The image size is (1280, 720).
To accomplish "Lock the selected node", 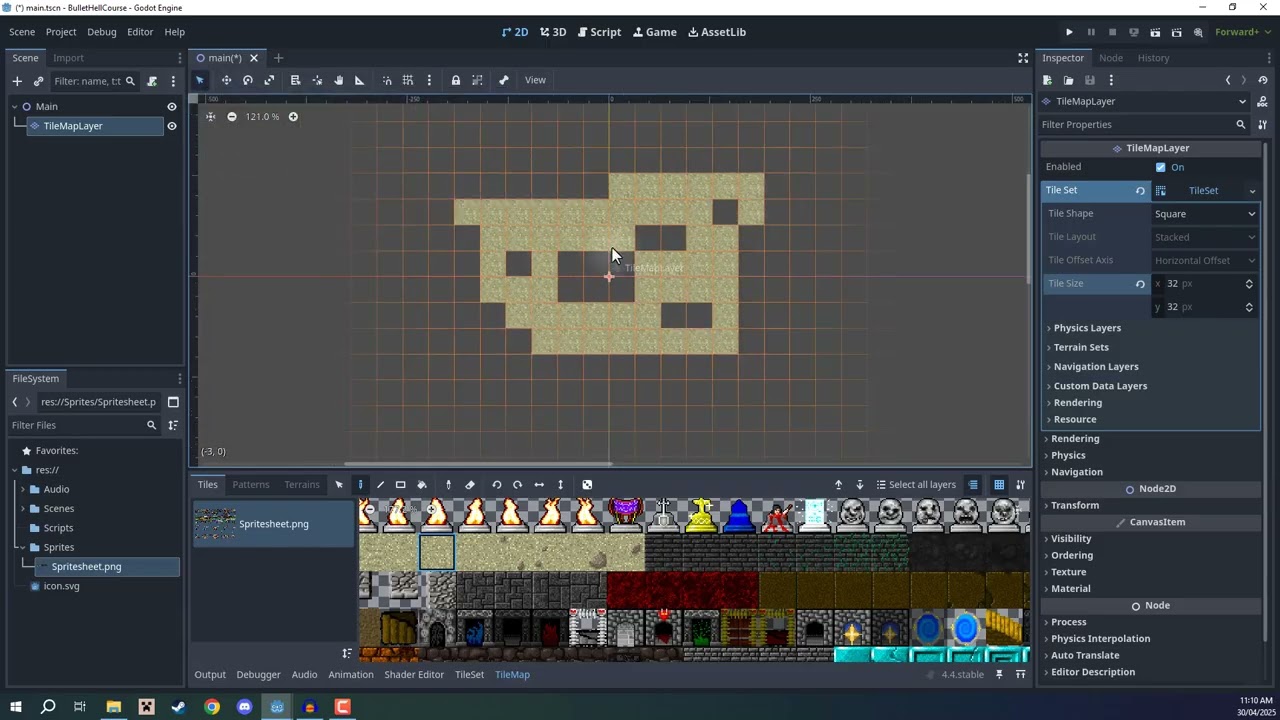I will pyautogui.click(x=455, y=80).
